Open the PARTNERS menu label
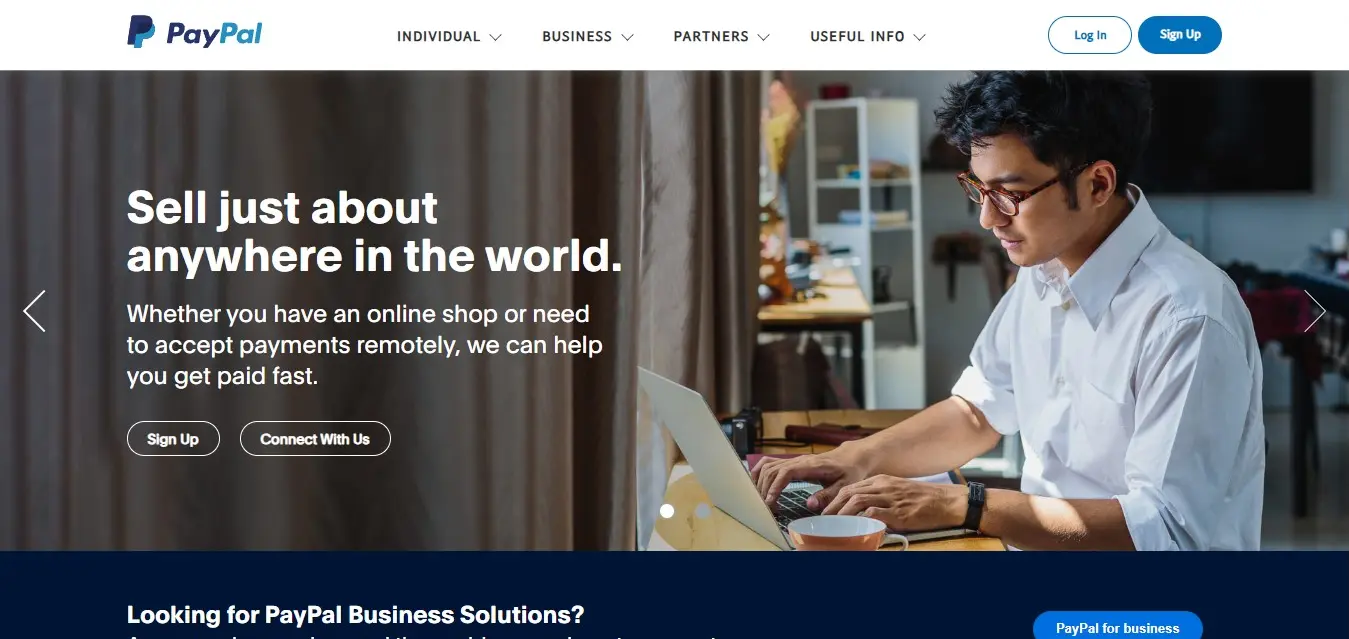This screenshot has height=639, width=1349. click(711, 36)
